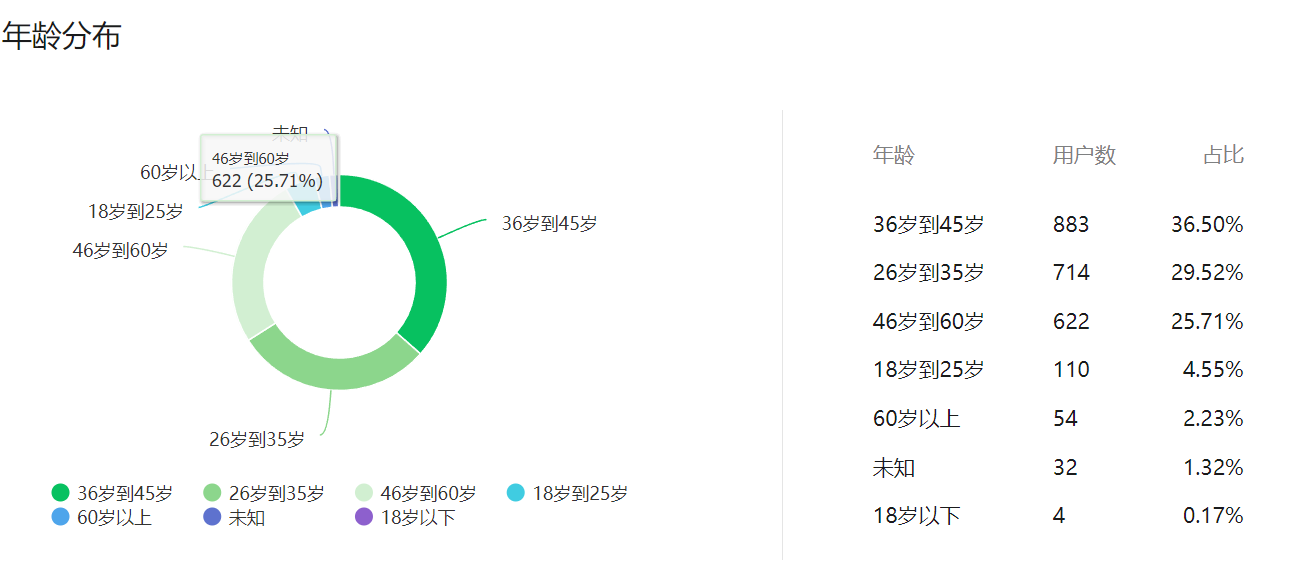
Task: Click the 18岁到25岁 cyan legend marker
Action: click(516, 493)
